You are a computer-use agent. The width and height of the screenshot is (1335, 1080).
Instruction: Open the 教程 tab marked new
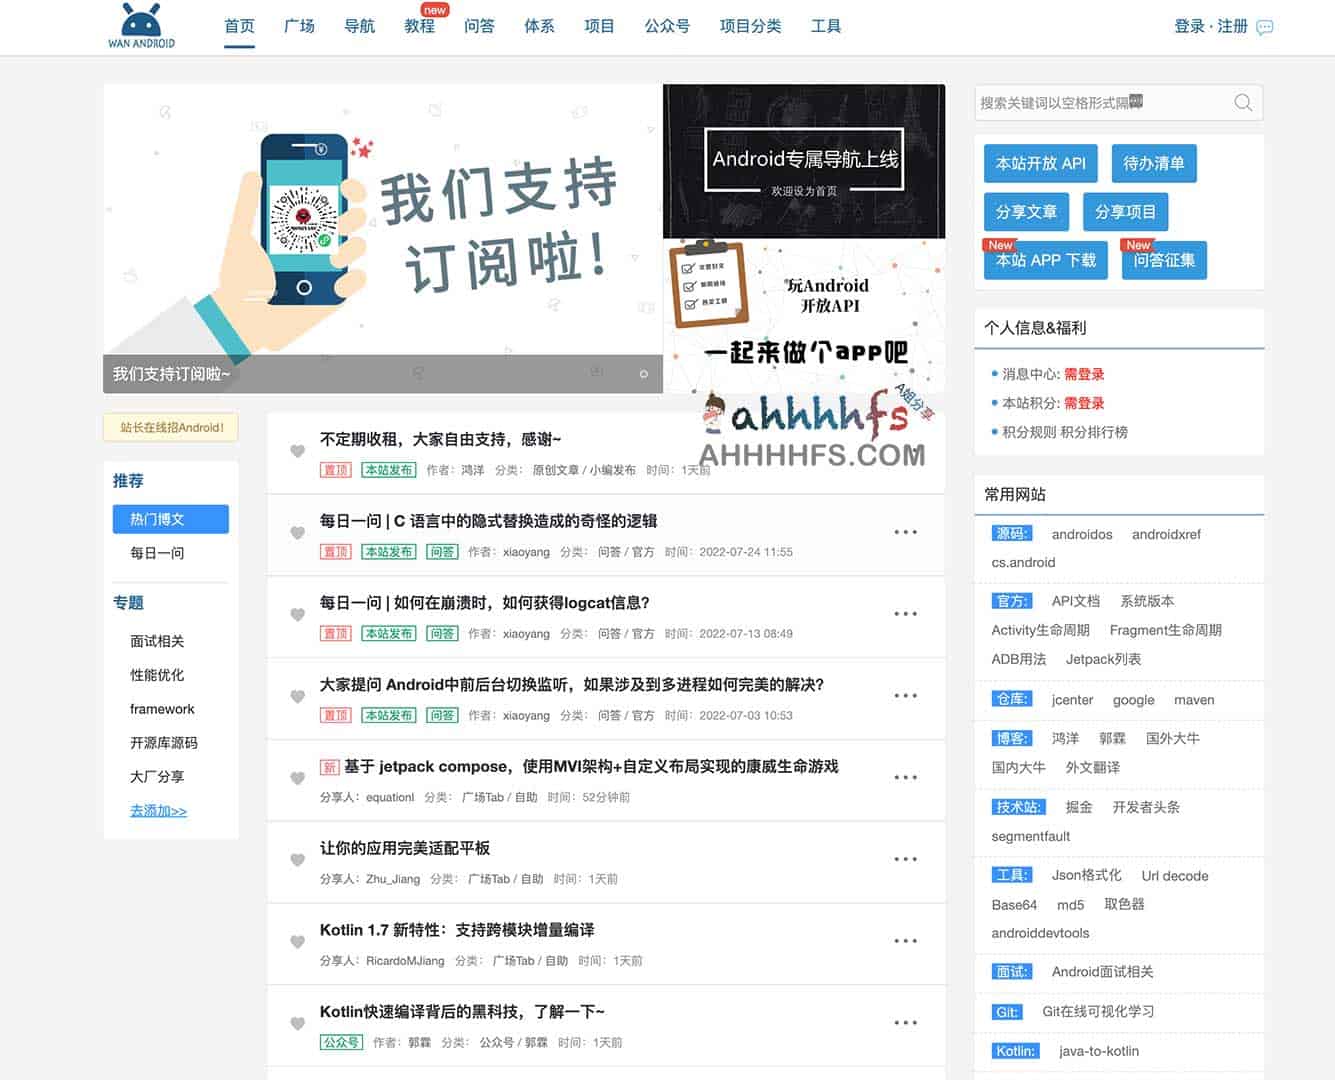click(419, 26)
